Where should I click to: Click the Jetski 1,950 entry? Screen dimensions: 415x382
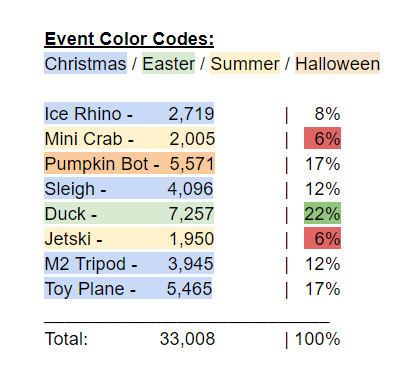click(x=129, y=238)
